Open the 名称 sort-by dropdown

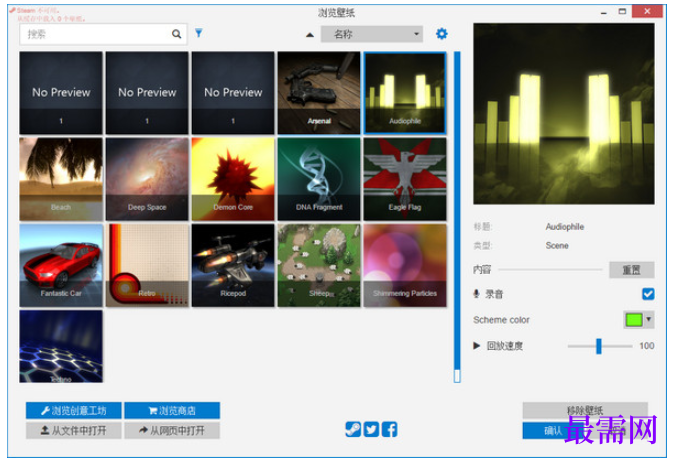372,34
